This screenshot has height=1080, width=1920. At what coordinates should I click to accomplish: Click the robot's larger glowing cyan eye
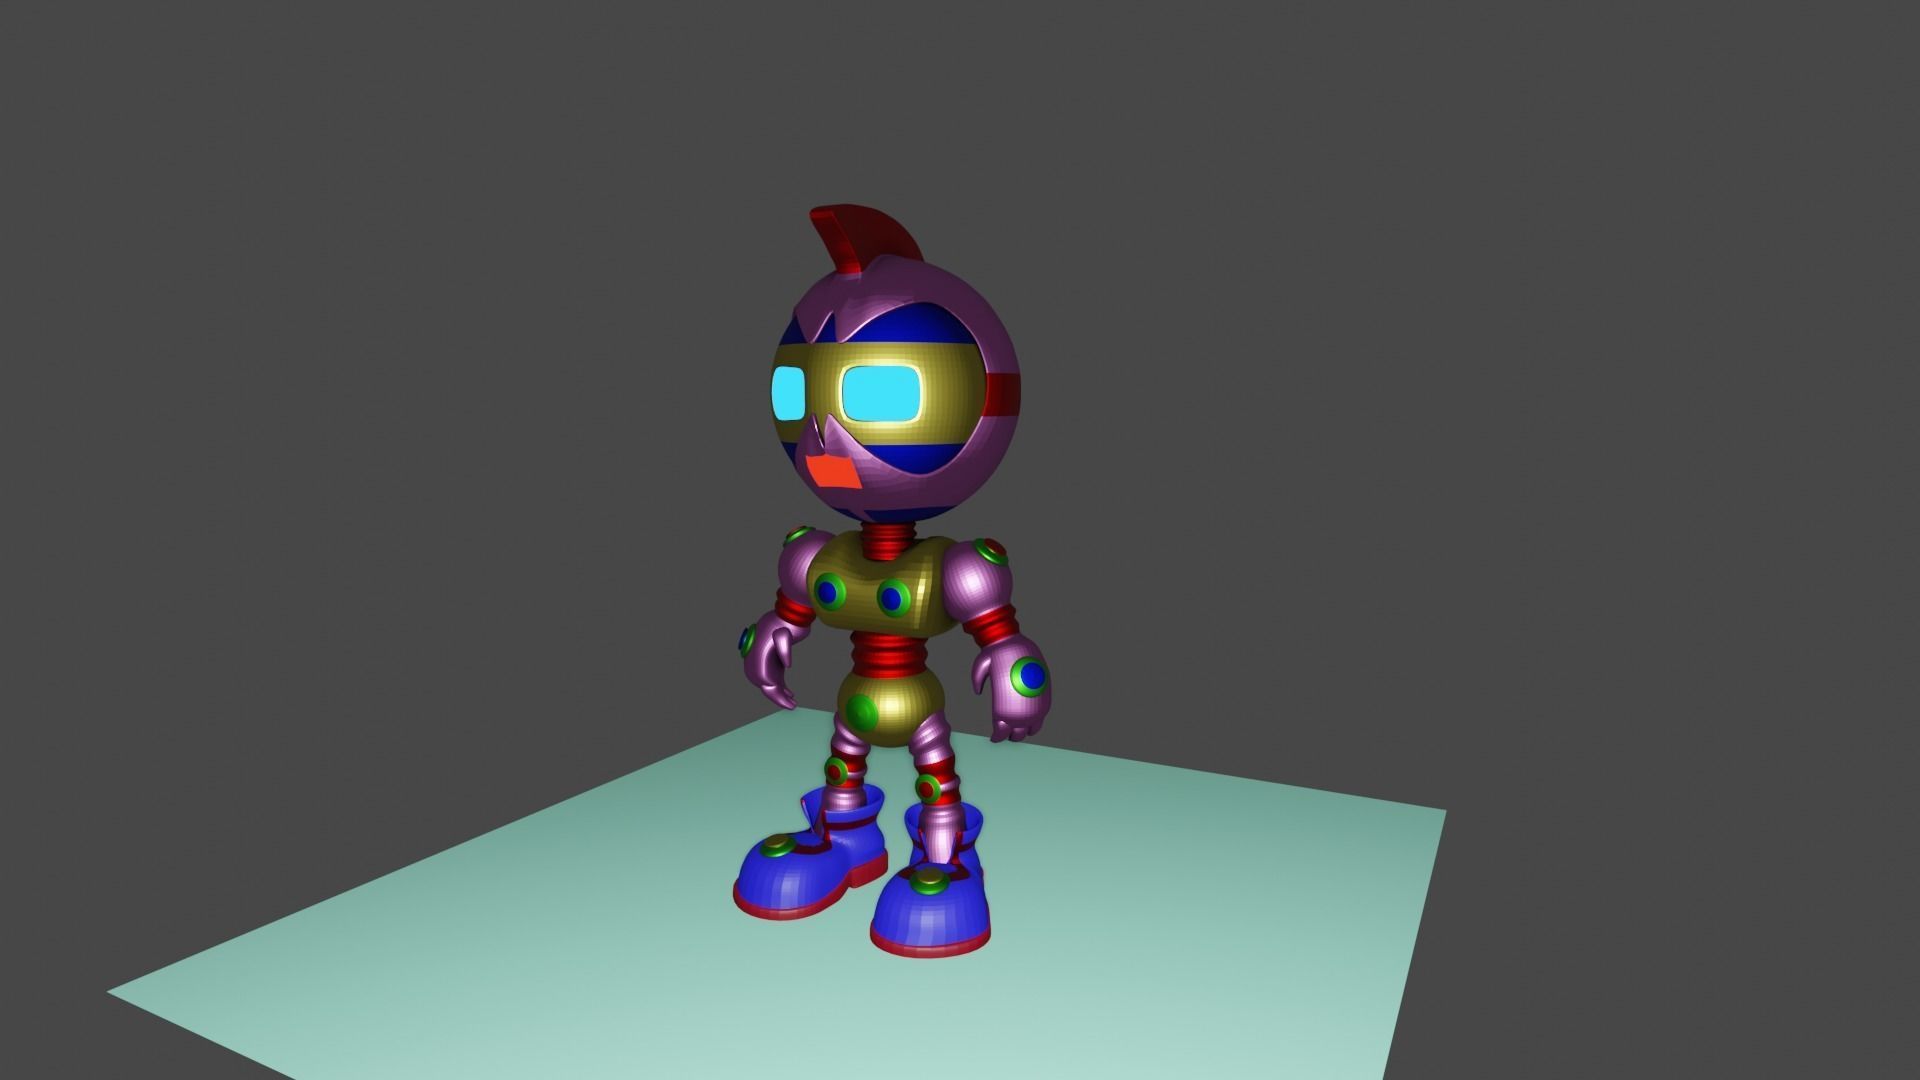click(x=881, y=394)
